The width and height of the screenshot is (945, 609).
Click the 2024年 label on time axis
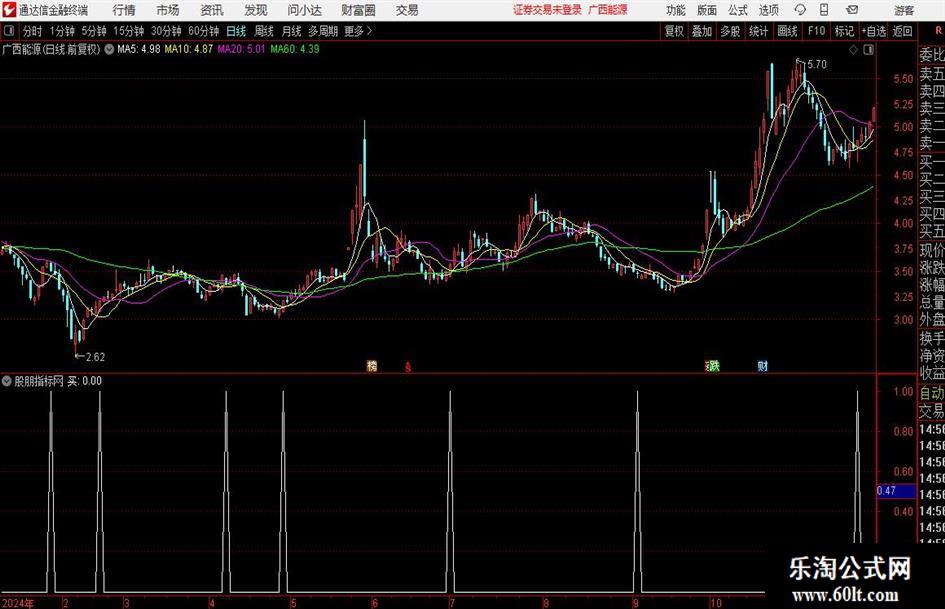19,603
